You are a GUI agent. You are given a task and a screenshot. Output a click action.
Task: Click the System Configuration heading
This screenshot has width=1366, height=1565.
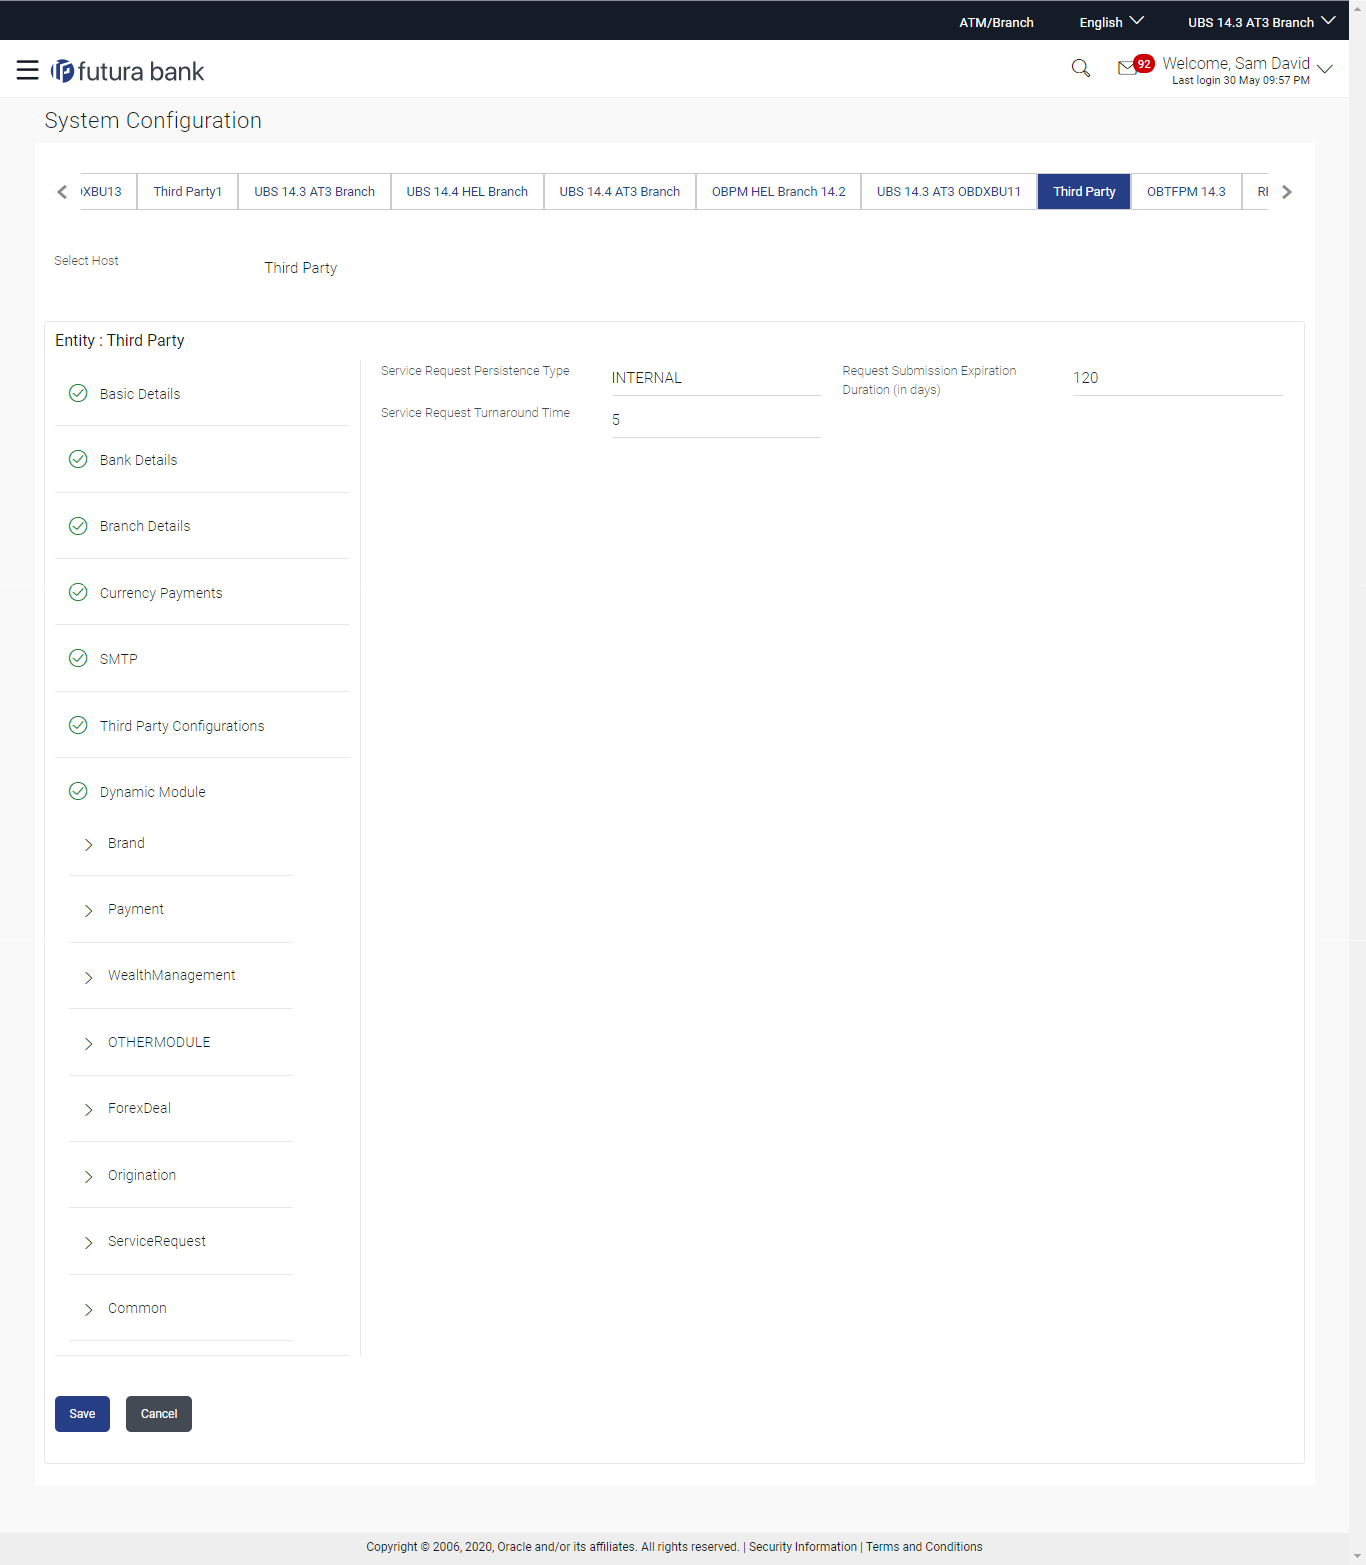click(153, 120)
